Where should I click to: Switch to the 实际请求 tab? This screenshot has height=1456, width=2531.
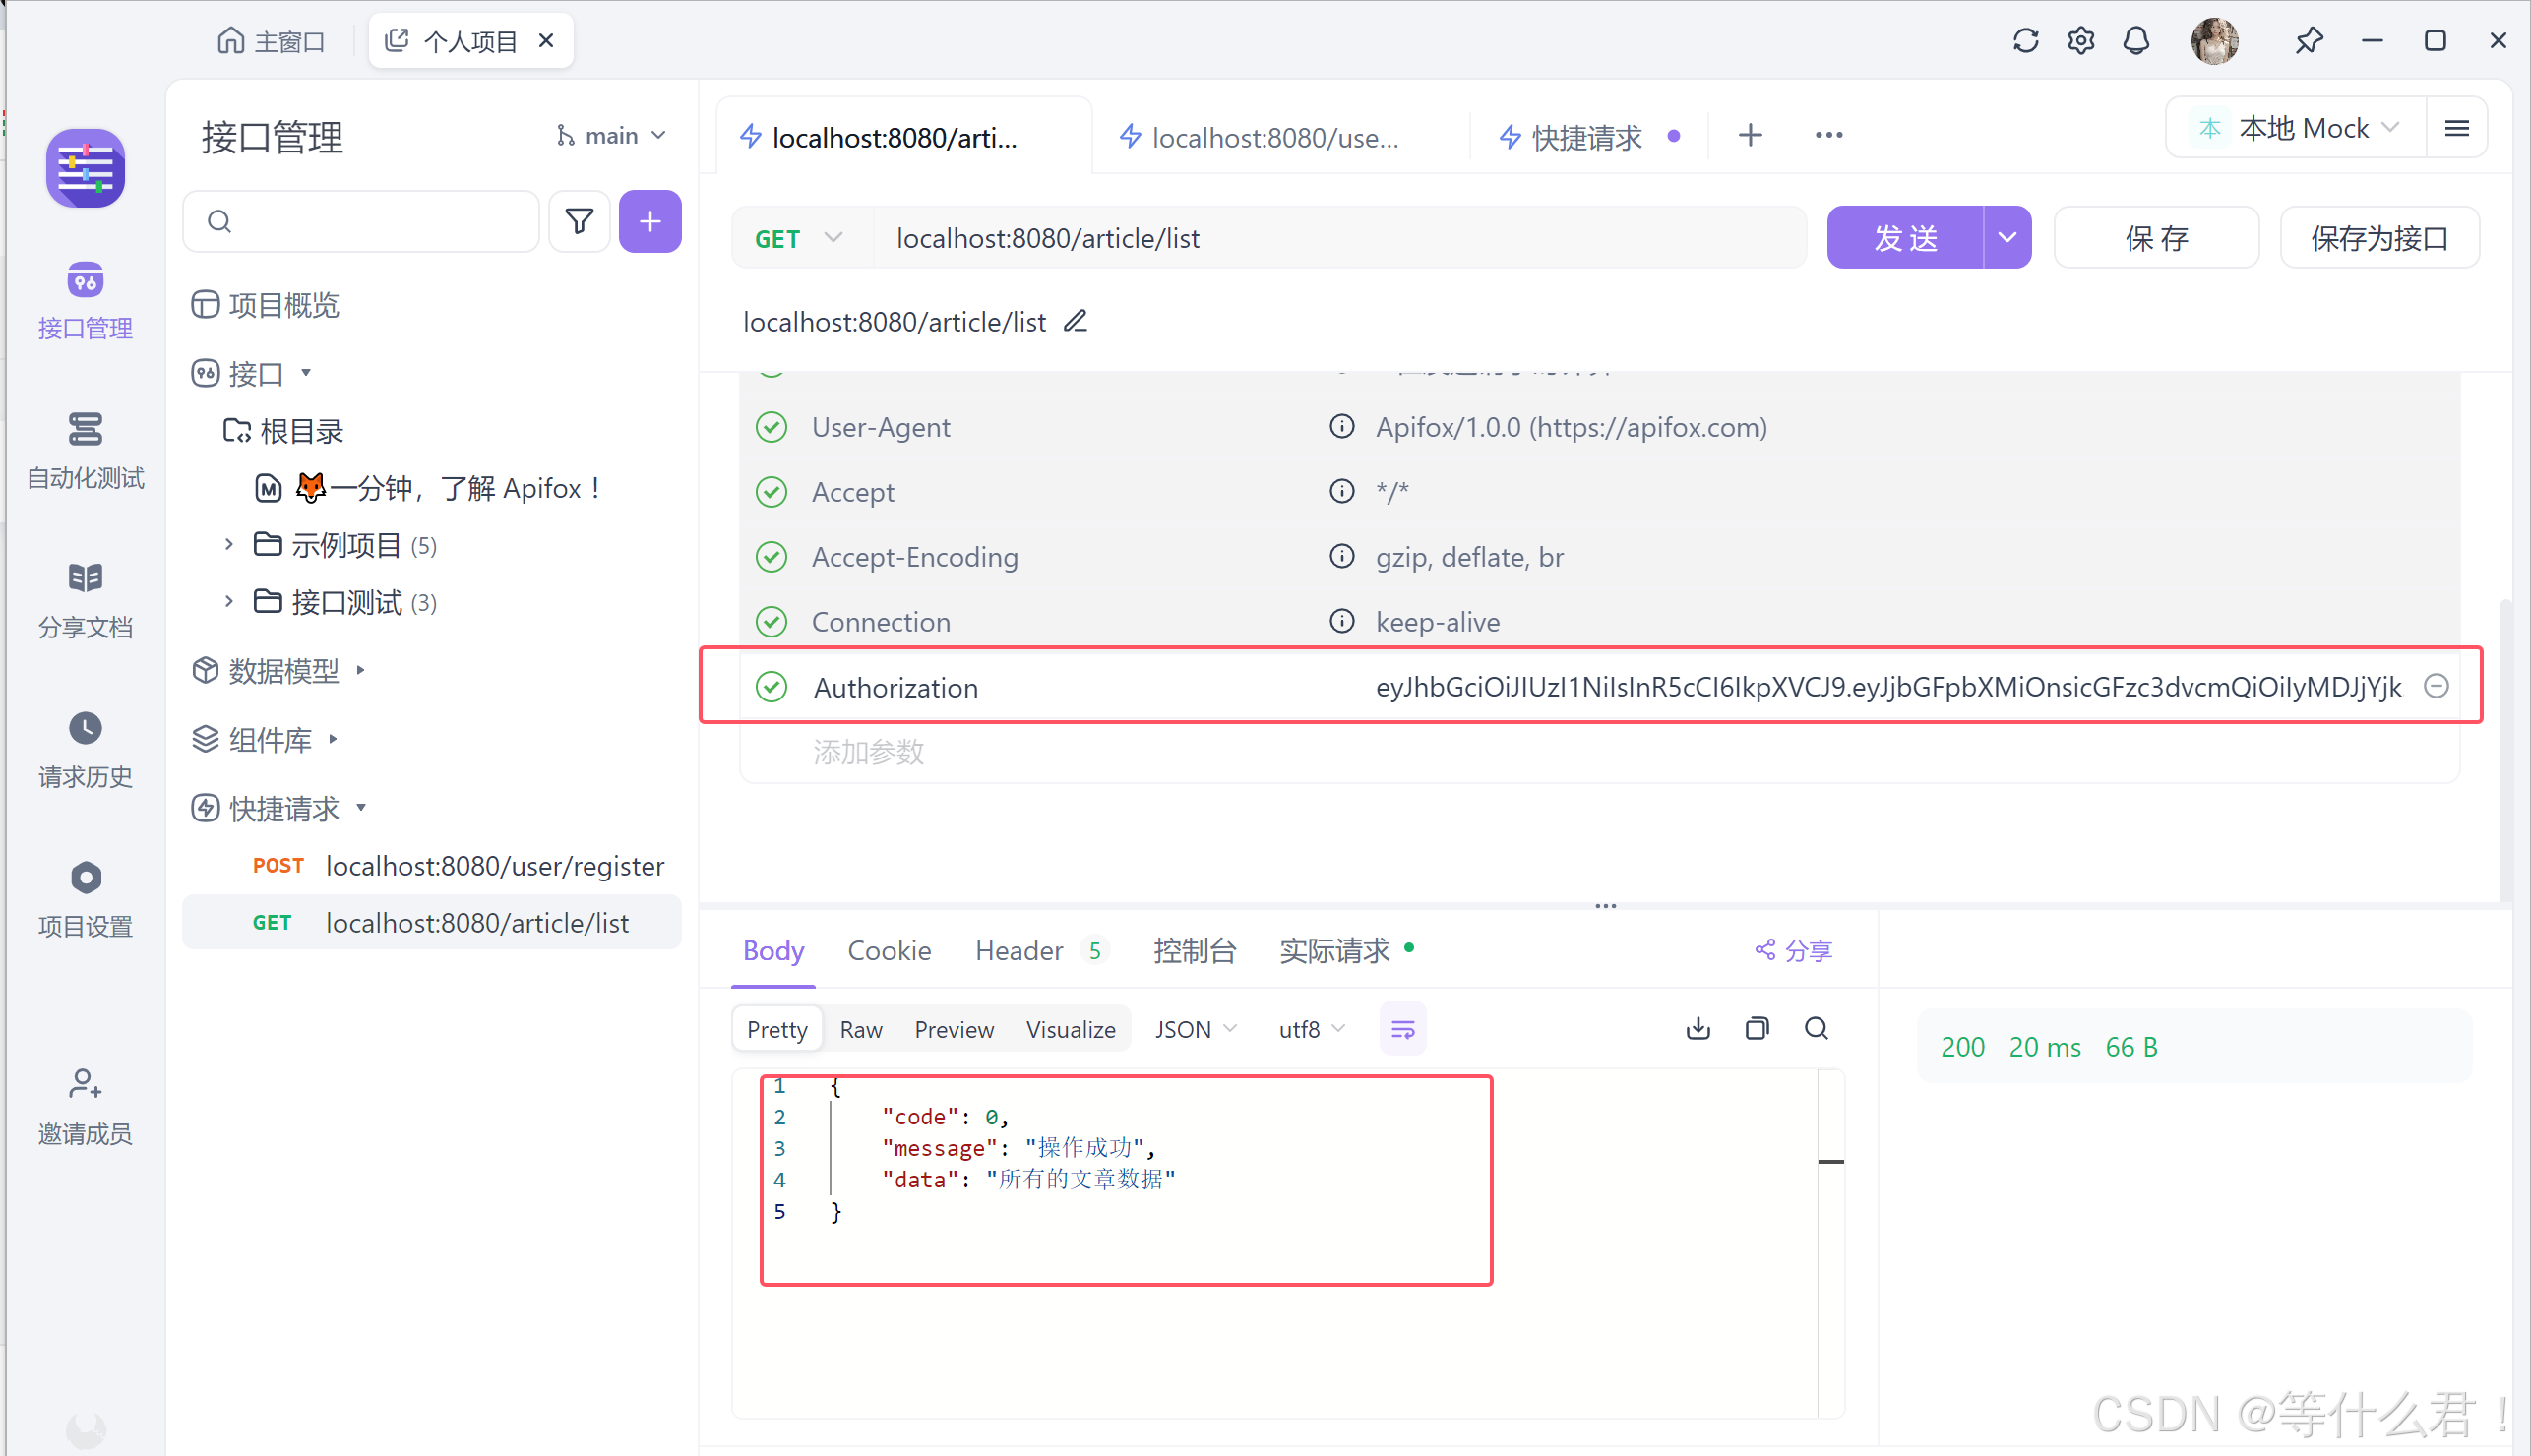[1334, 950]
